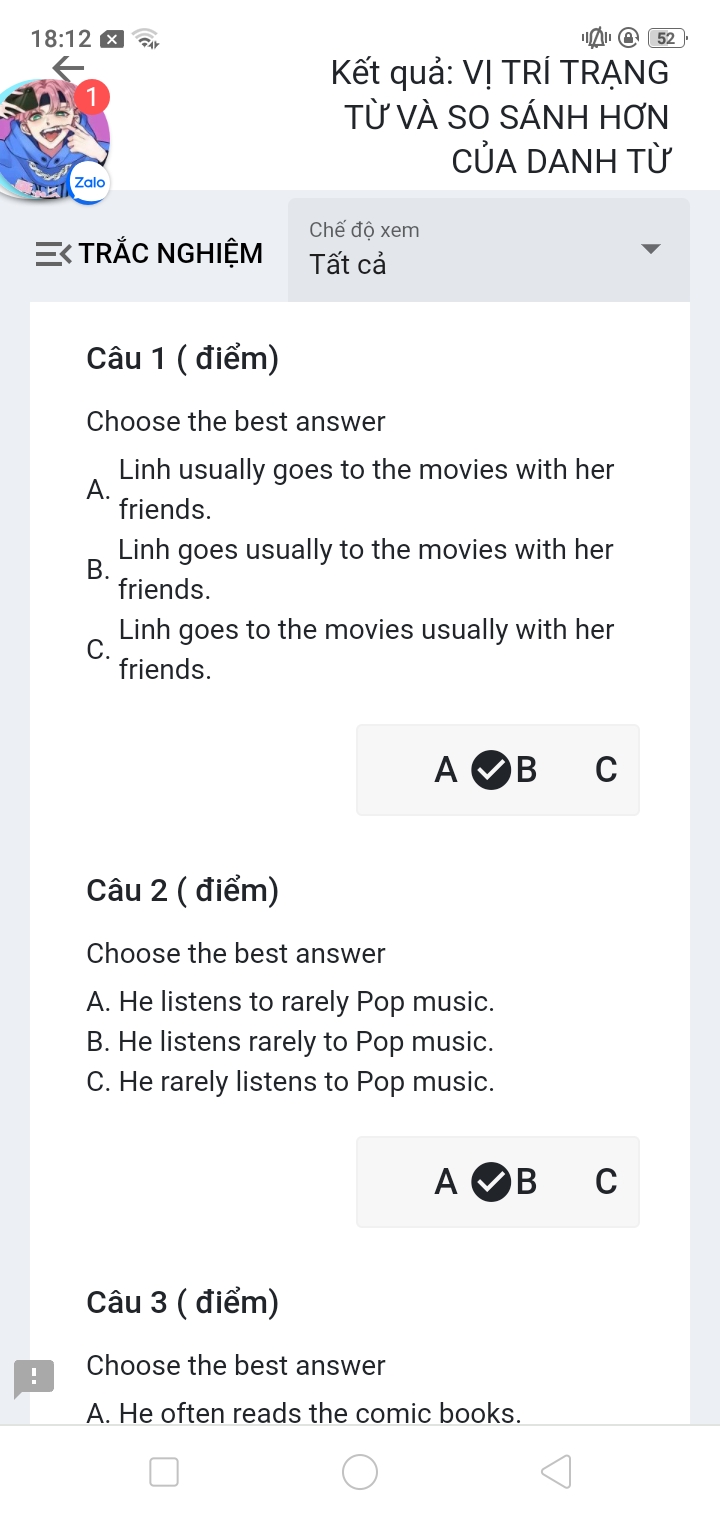Select answer A for Câu 1
The width and height of the screenshot is (720, 1520).
point(446,770)
